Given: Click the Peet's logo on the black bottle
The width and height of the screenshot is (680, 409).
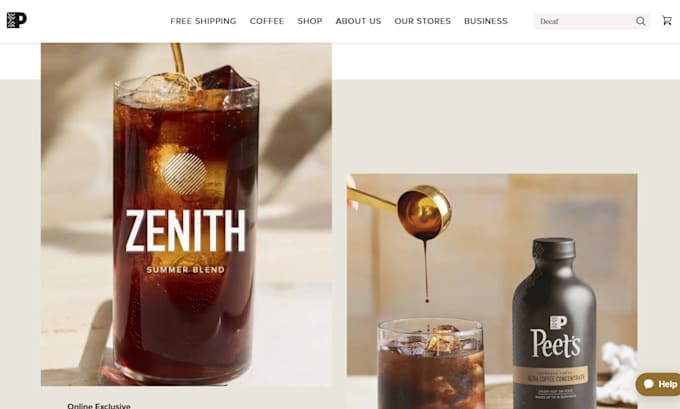Looking at the screenshot, I should pyautogui.click(x=556, y=337).
